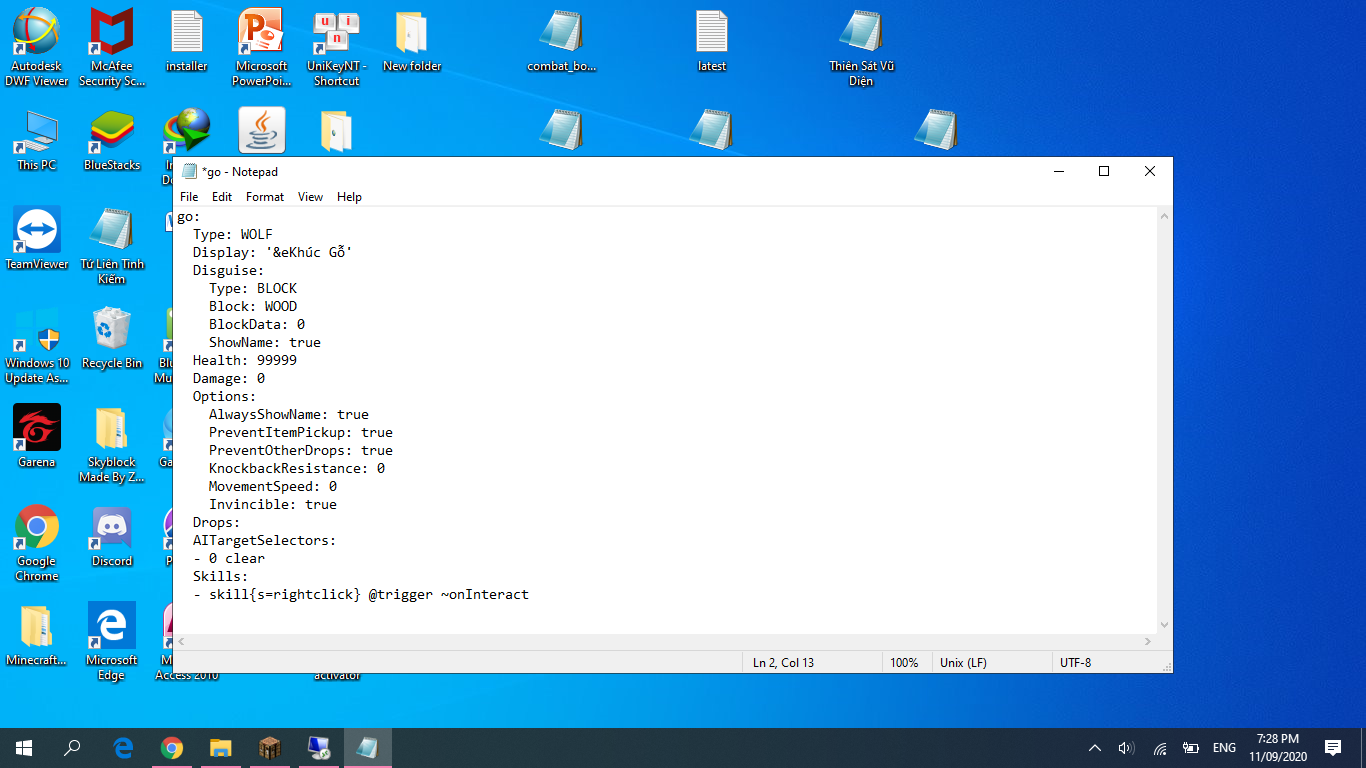Click the volume speaker tray icon
The height and width of the screenshot is (768, 1366).
[x=1127, y=748]
